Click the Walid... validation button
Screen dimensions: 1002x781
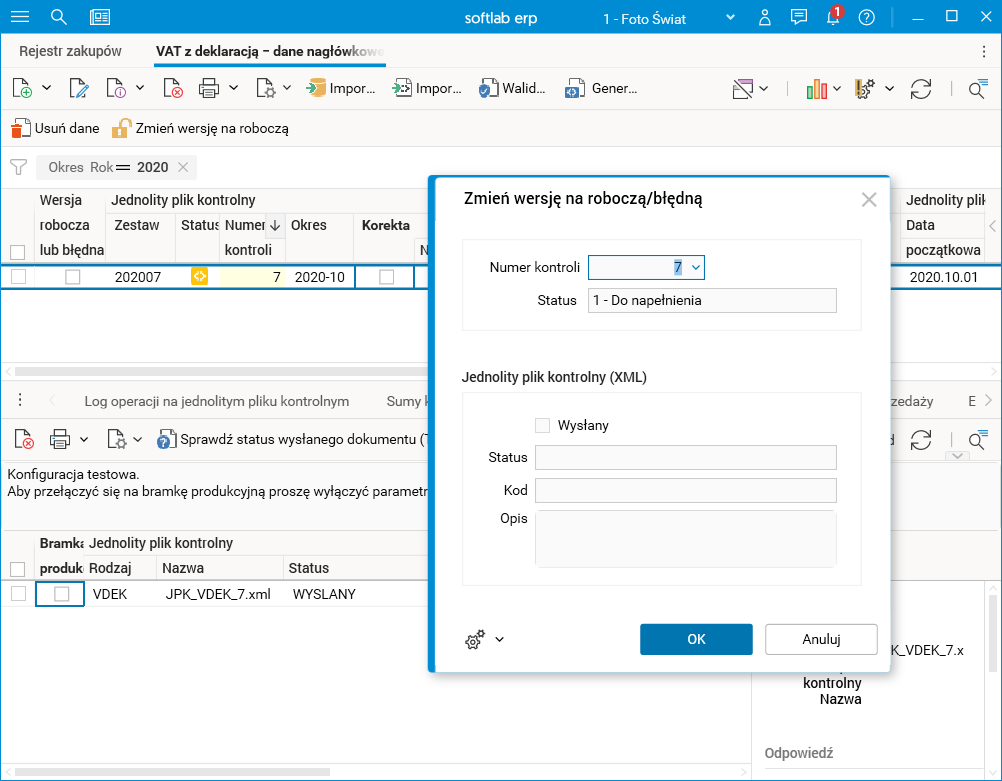click(x=512, y=88)
